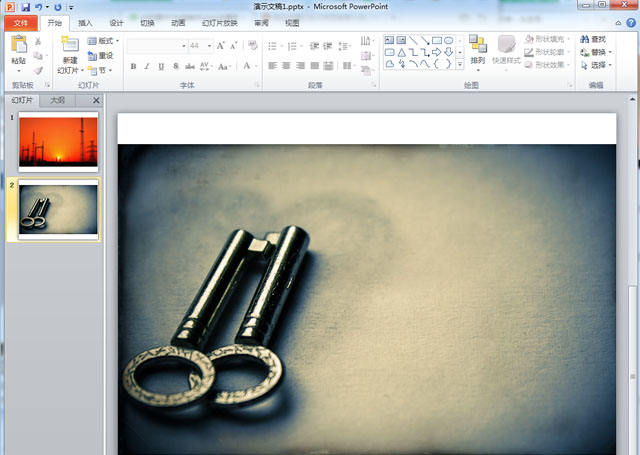Click the font color A button
The height and width of the screenshot is (455, 640).
pyautogui.click(x=247, y=66)
